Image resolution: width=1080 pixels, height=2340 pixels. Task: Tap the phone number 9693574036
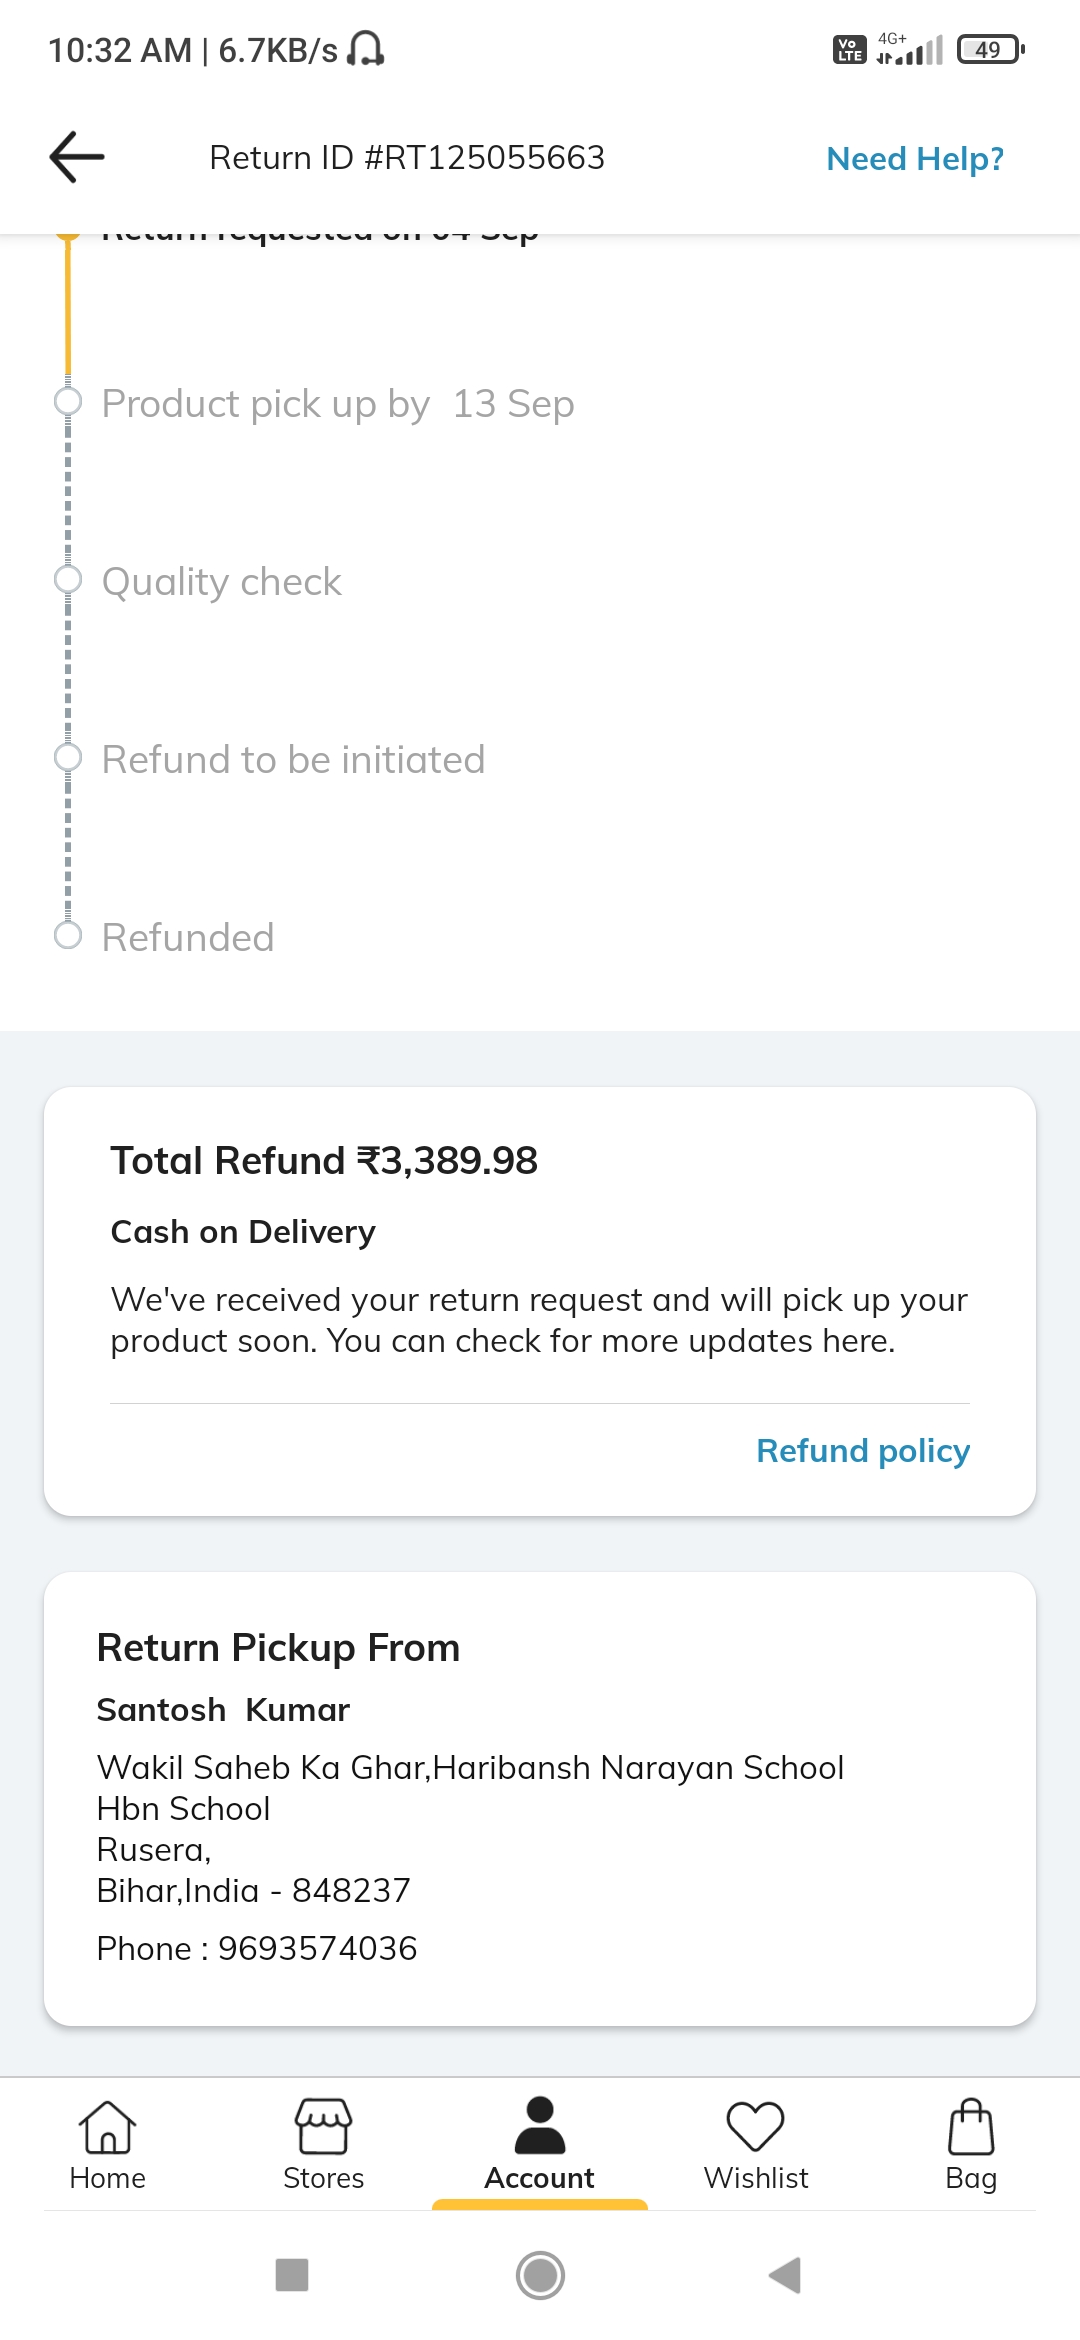tap(317, 1949)
